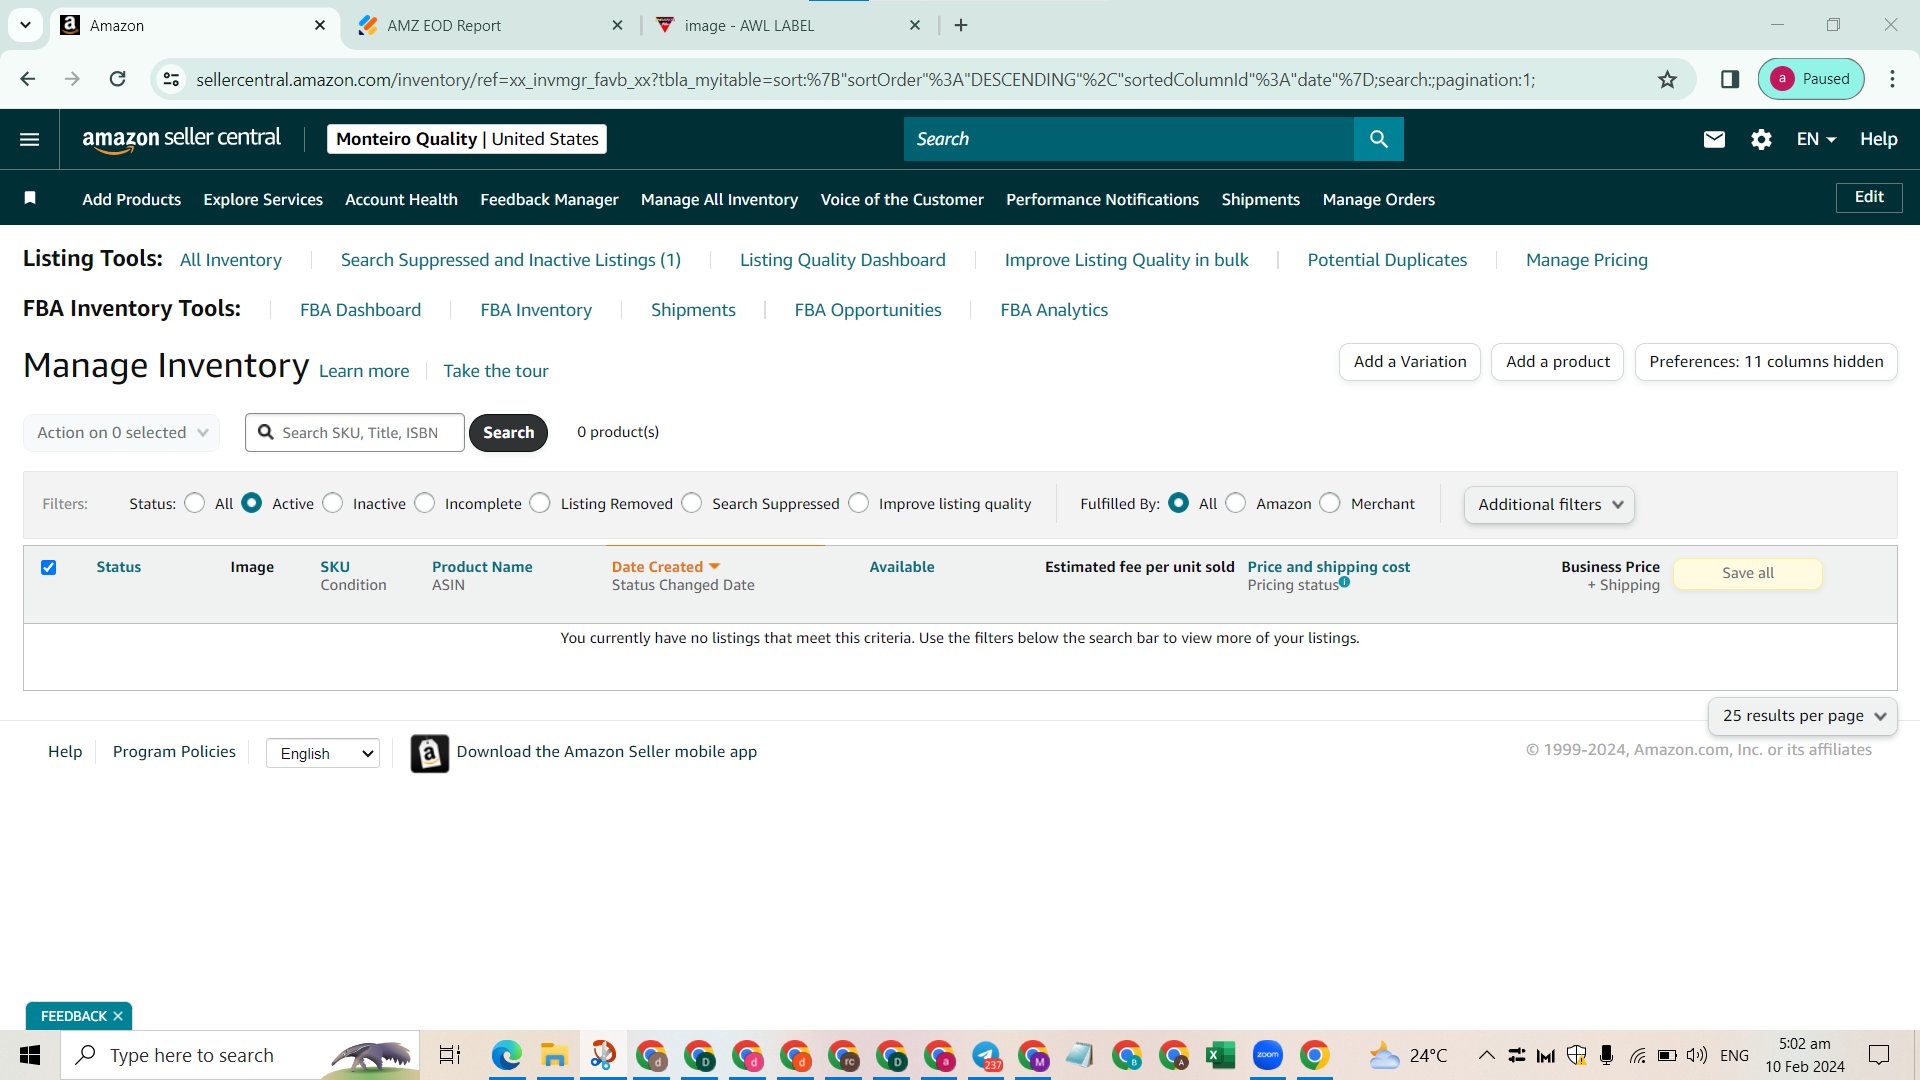Open the tab search dropdown arrow
Image resolution: width=1920 pixels, height=1080 pixels.
coord(25,25)
